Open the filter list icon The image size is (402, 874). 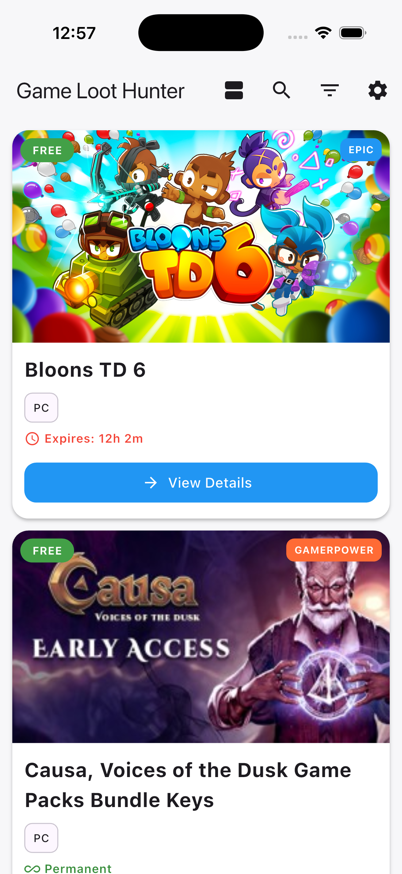(330, 90)
